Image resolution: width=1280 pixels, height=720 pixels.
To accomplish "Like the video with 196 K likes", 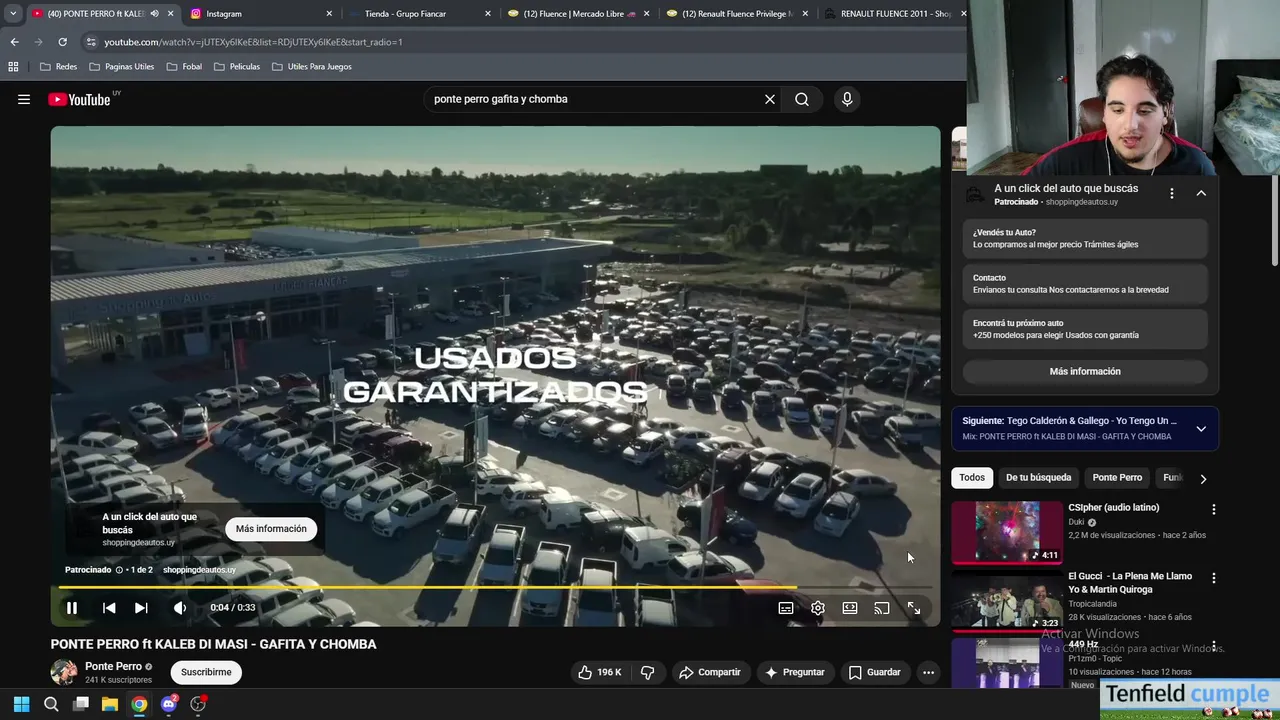I will tap(599, 672).
